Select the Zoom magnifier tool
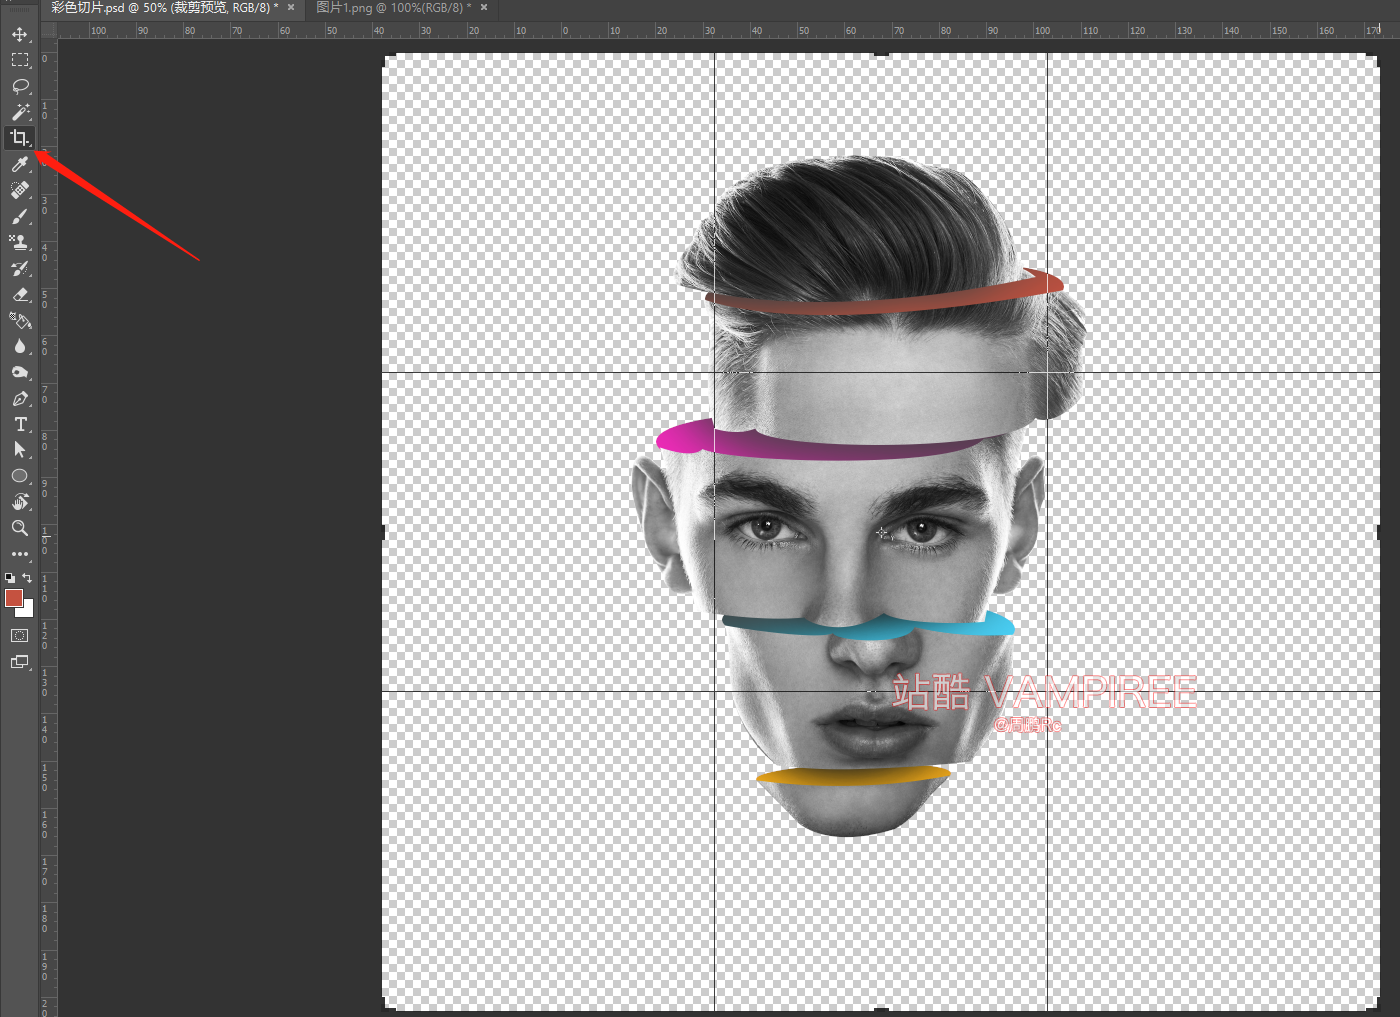Viewport: 1400px width, 1017px height. pos(19,528)
